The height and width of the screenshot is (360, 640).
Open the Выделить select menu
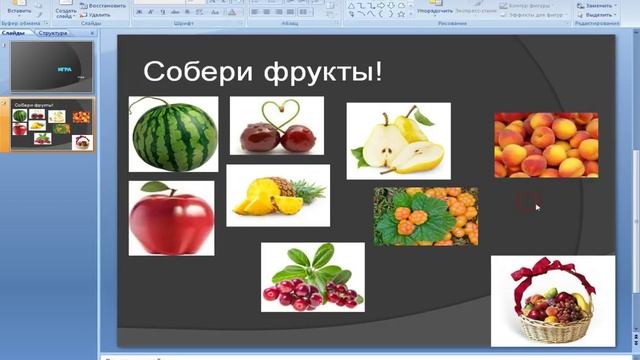(597, 15)
